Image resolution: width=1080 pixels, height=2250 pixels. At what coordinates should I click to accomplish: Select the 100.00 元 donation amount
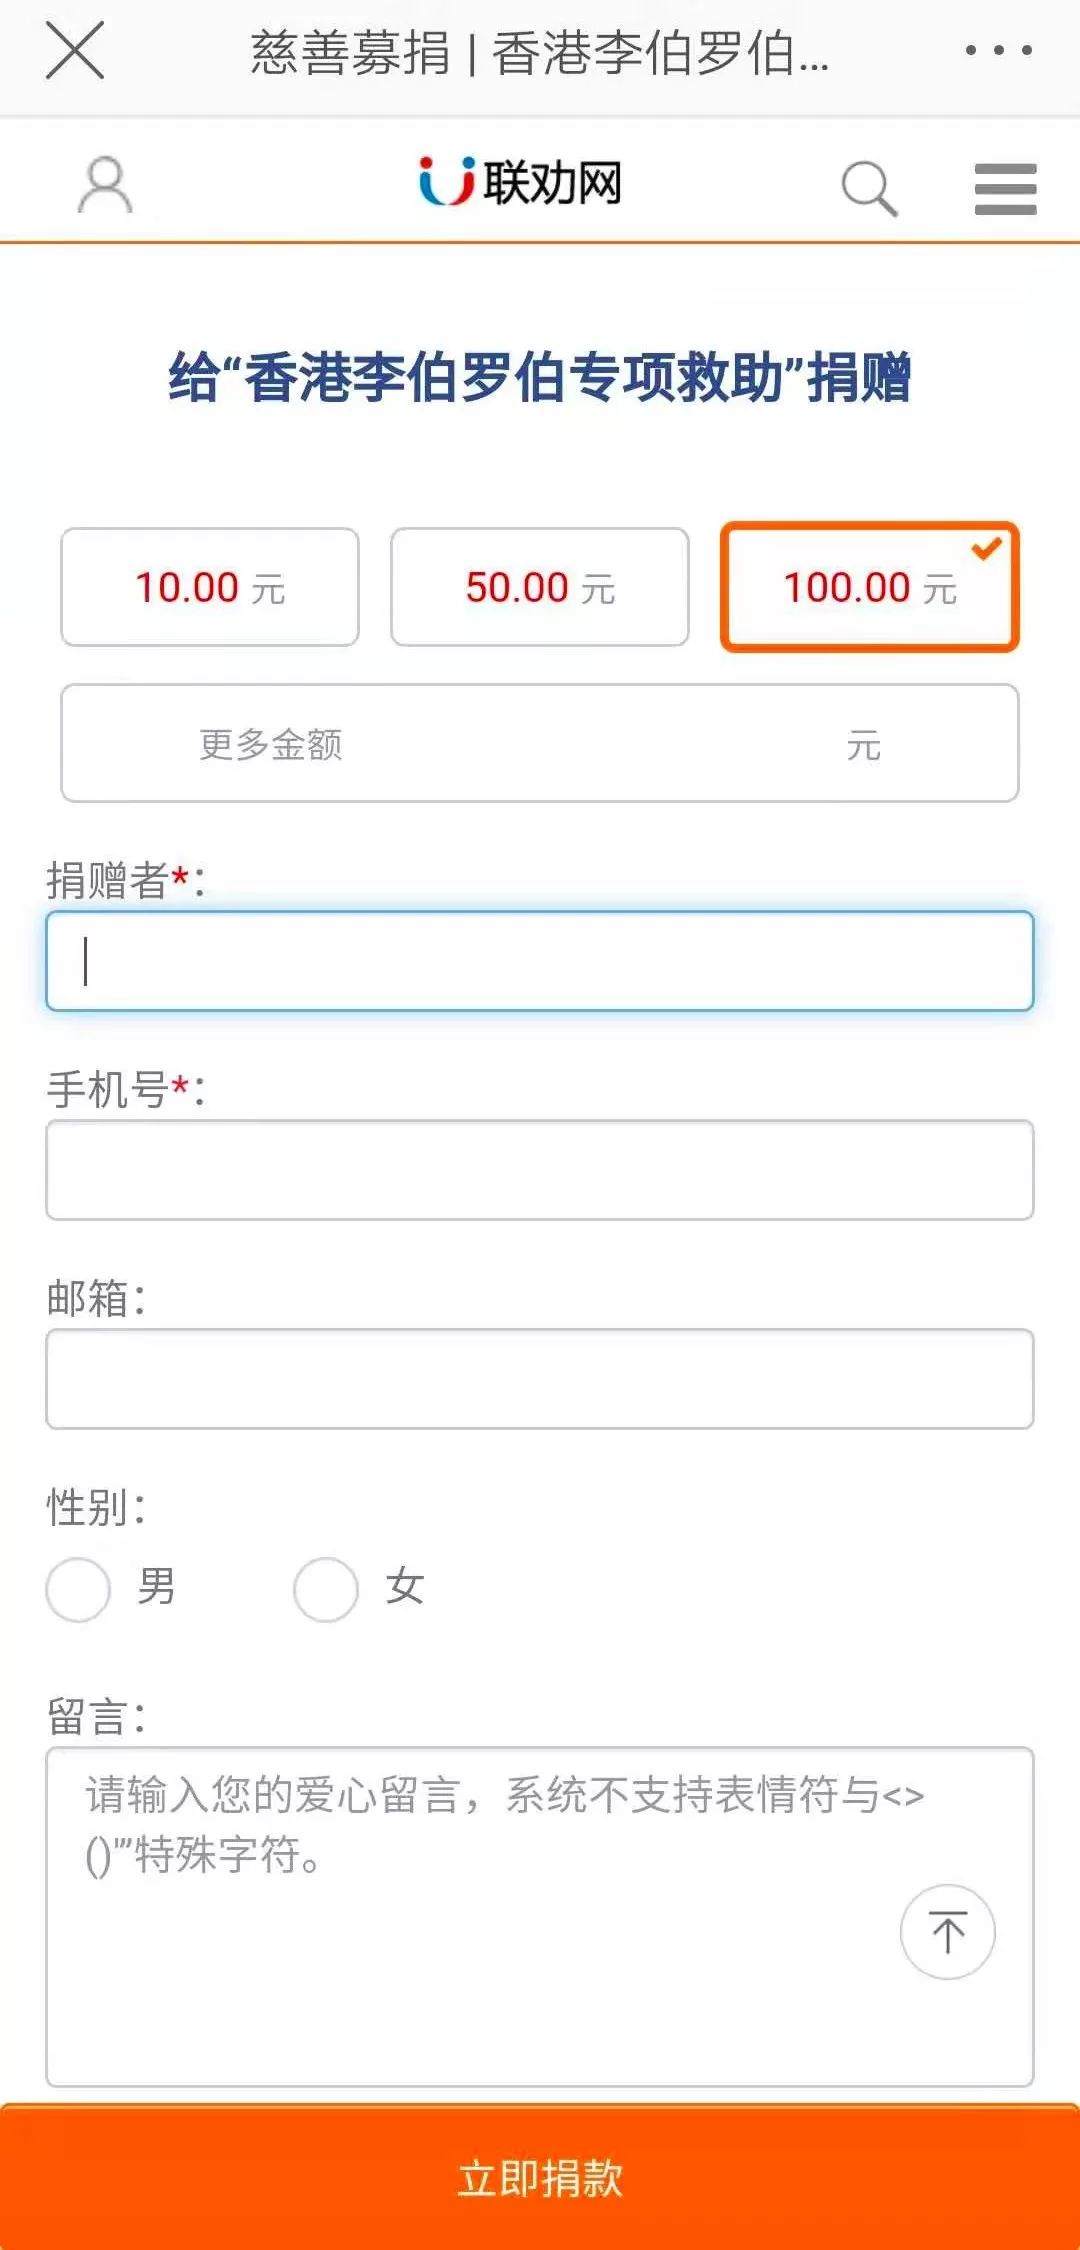tap(870, 587)
